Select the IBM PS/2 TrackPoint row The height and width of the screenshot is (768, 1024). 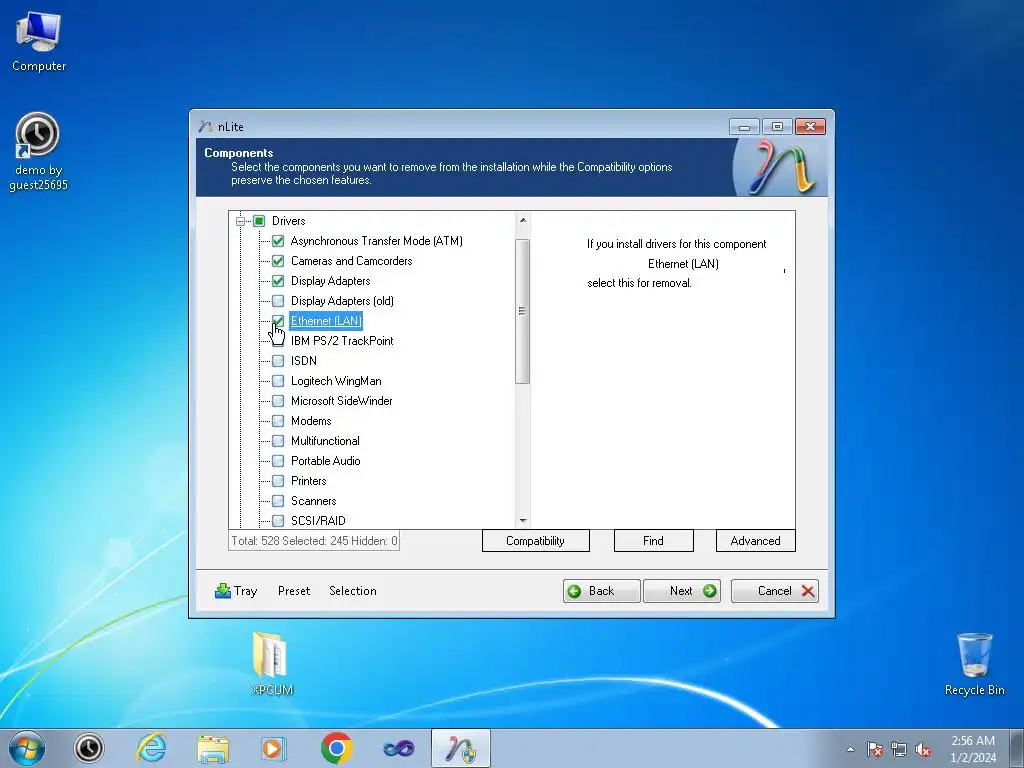coord(342,341)
